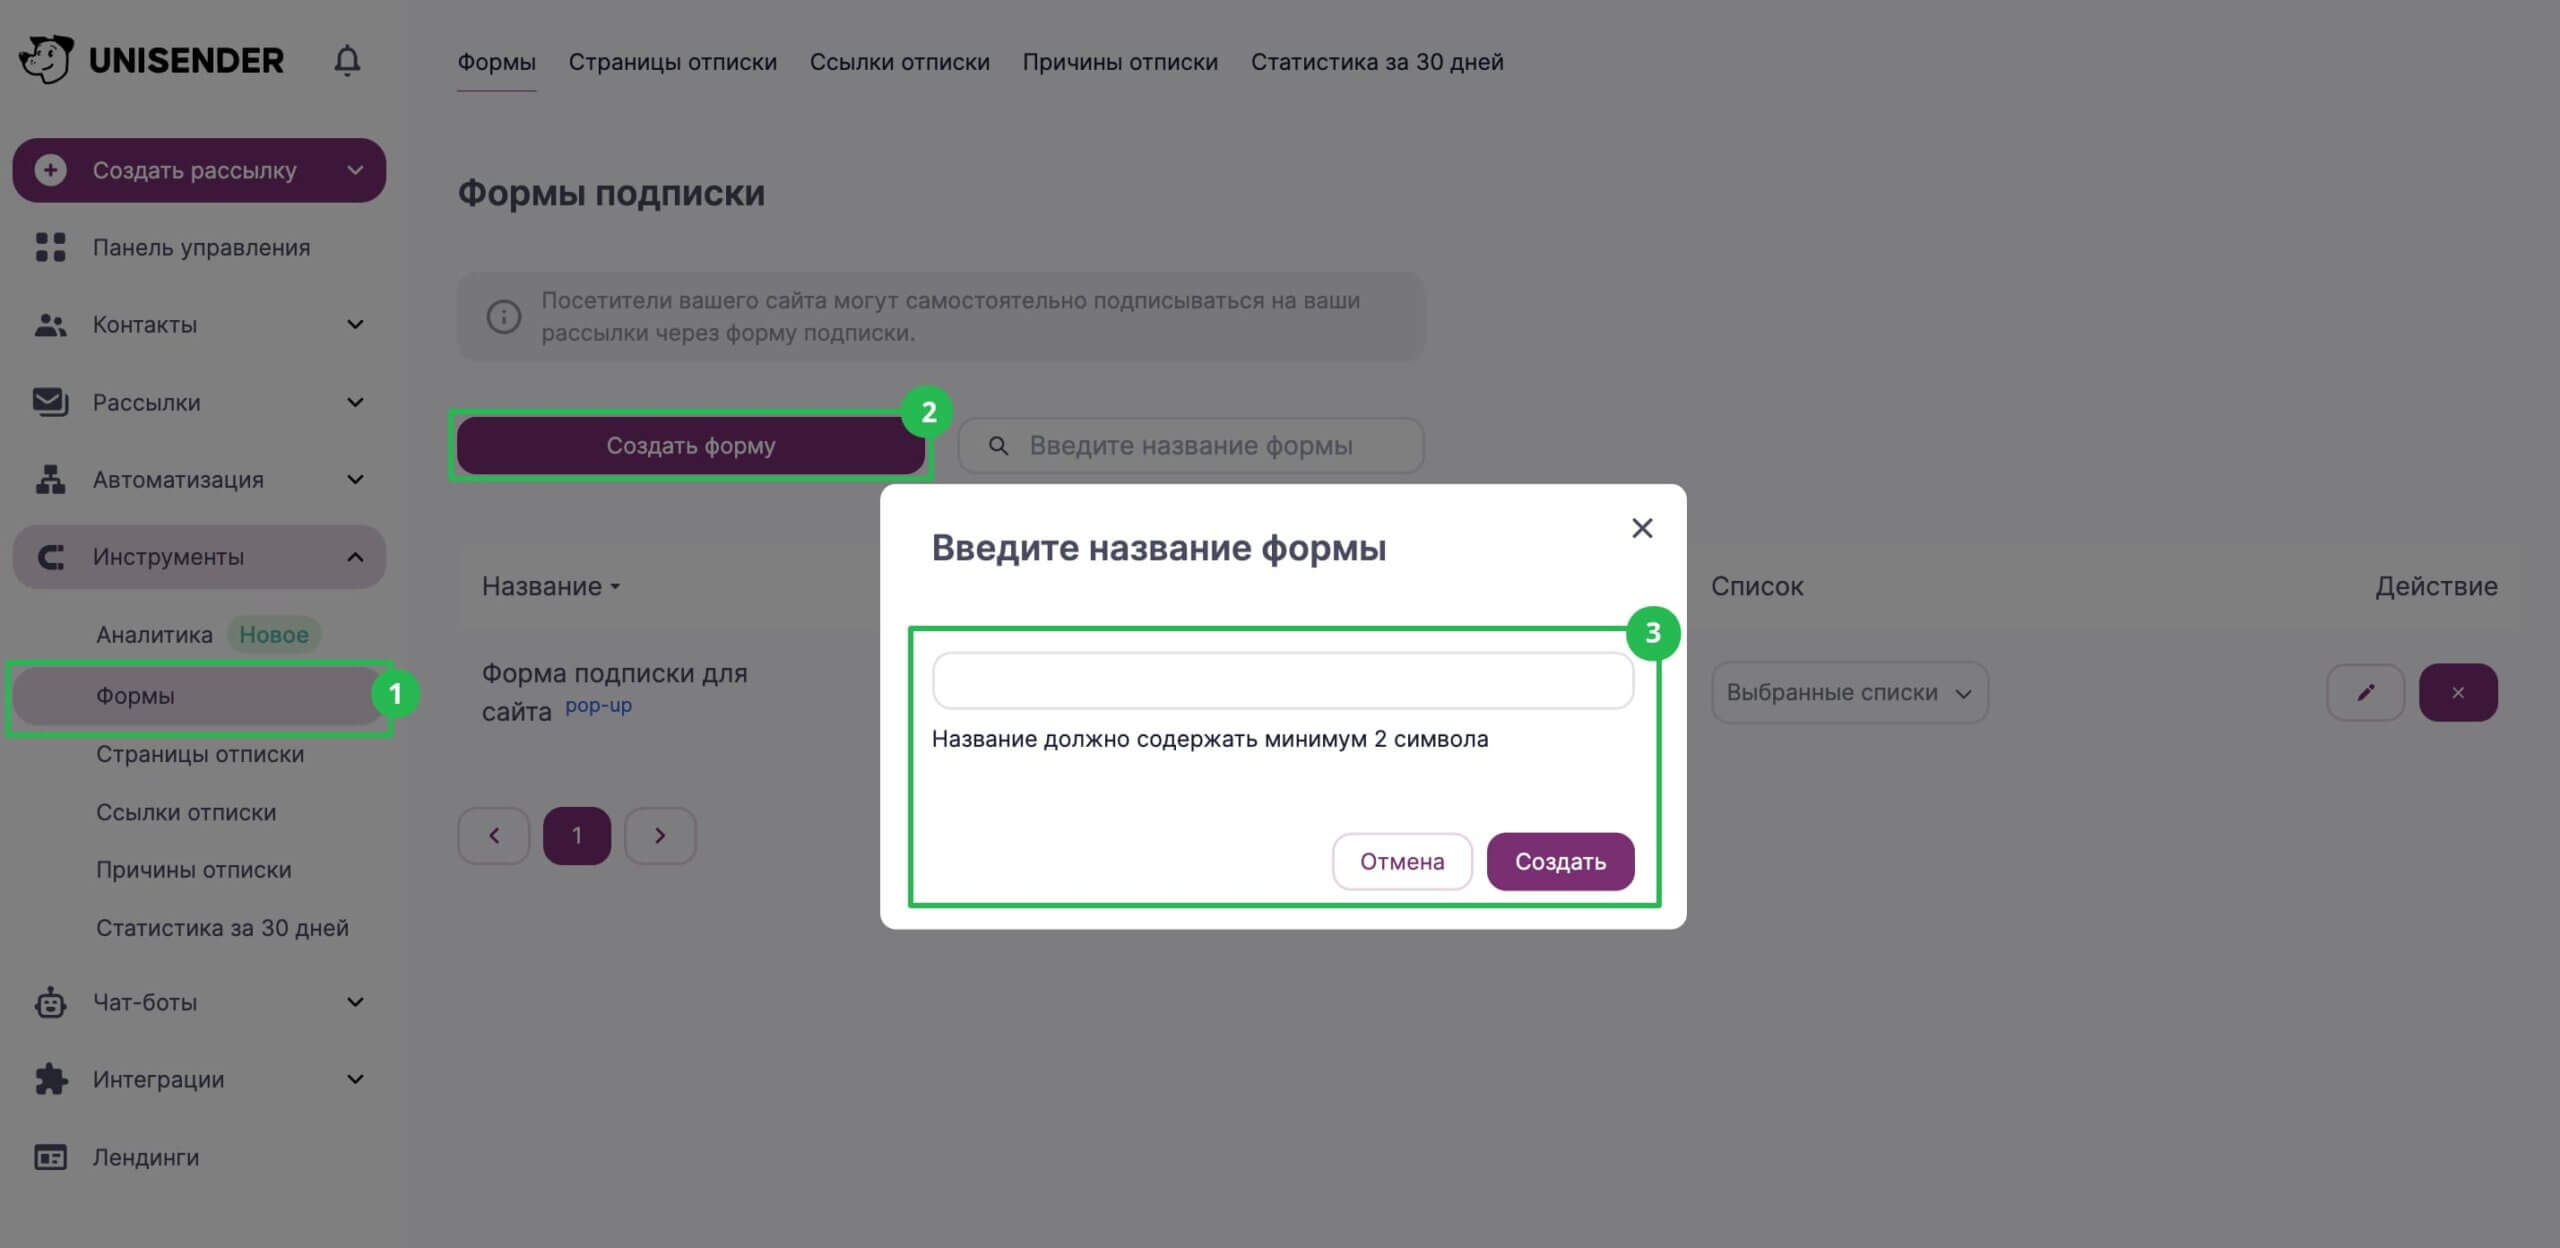Expand Чат-боты menu chevron
Screen dimensions: 2560x1248
point(355,1002)
